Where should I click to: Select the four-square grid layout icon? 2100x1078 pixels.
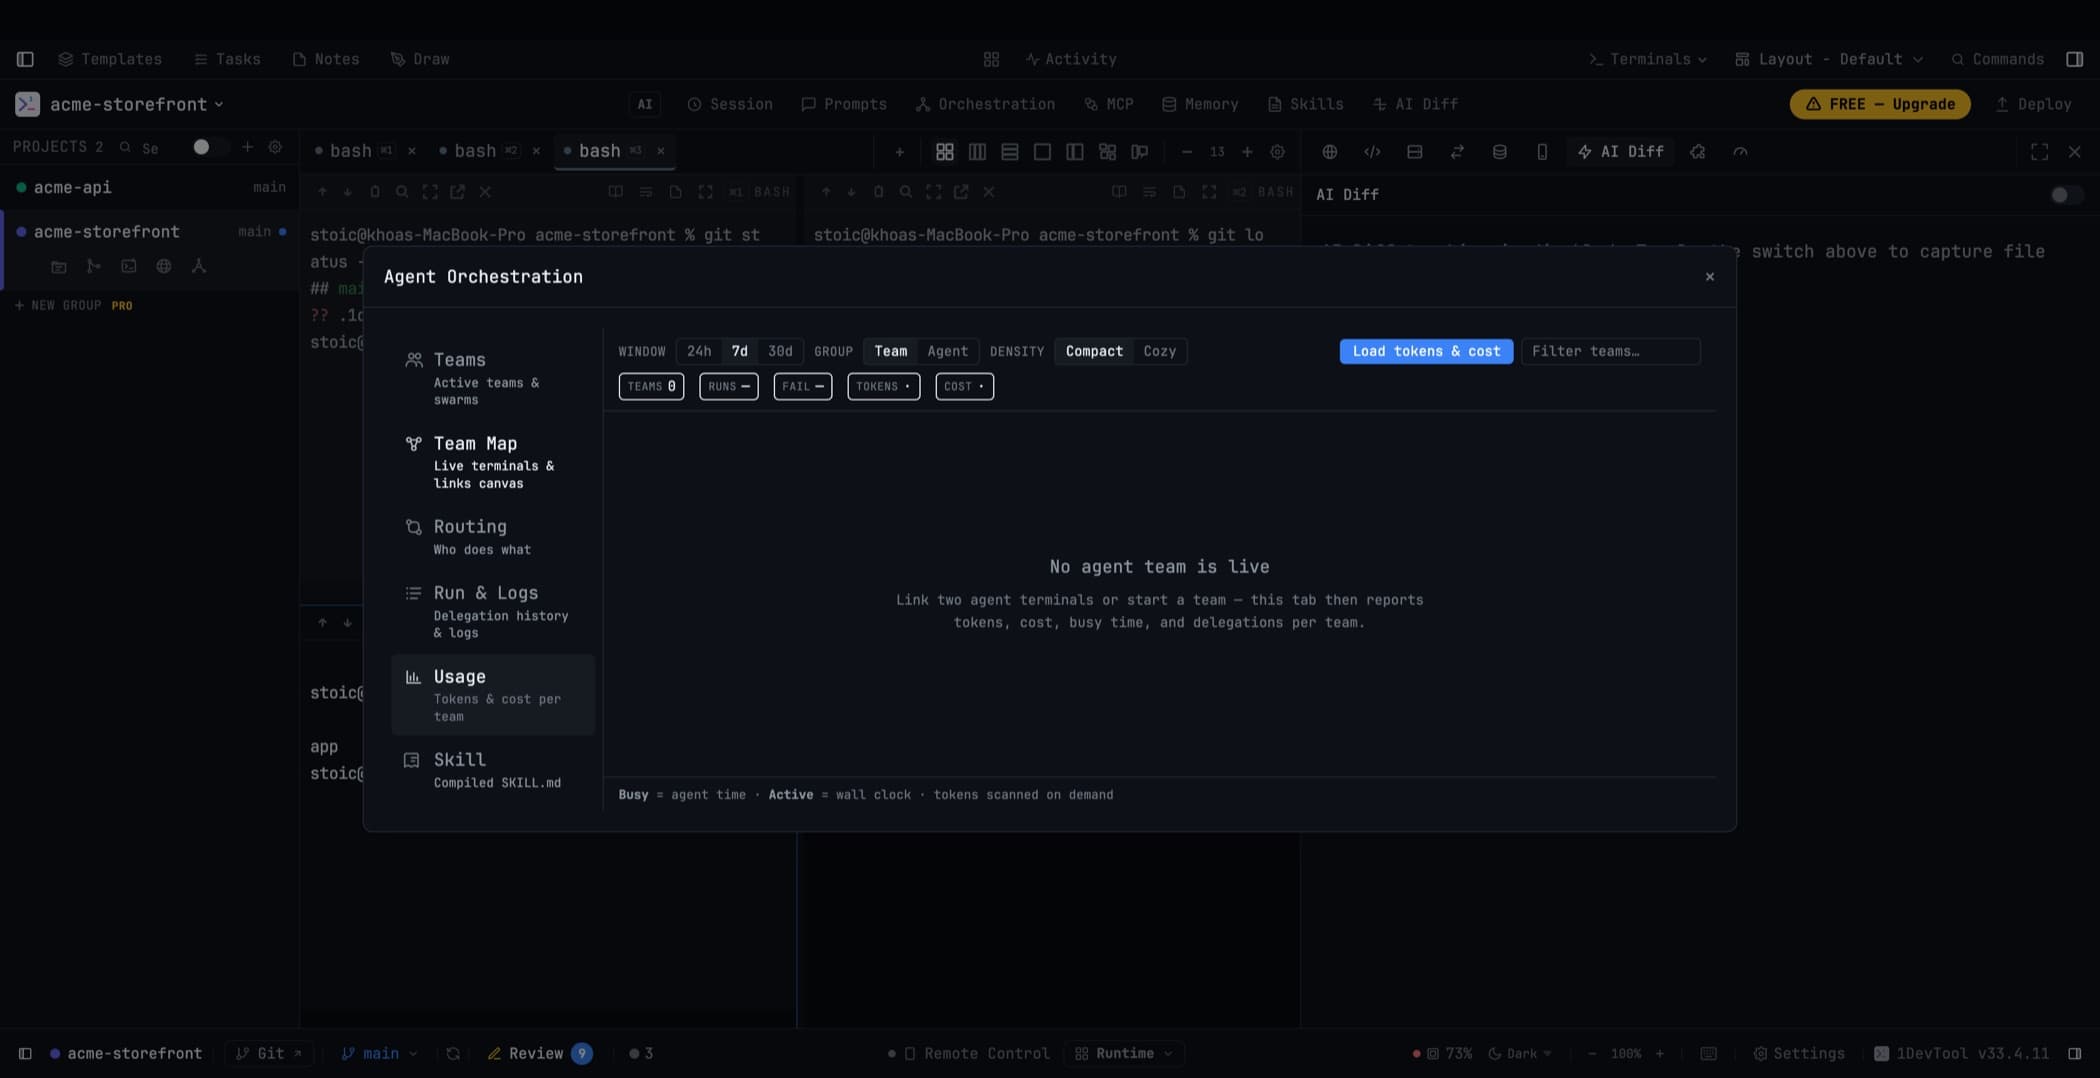(944, 152)
